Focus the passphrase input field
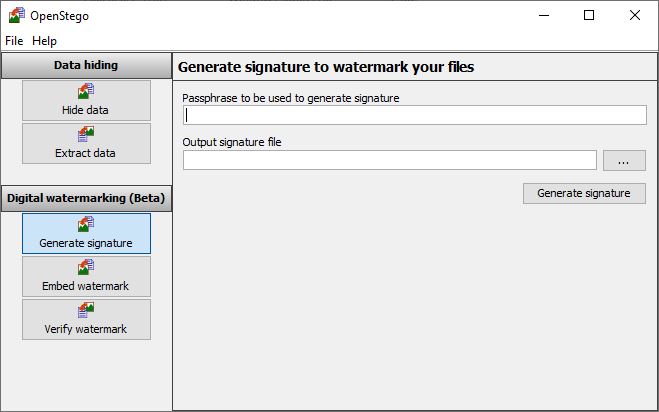Image resolution: width=659 pixels, height=412 pixels. (415, 115)
